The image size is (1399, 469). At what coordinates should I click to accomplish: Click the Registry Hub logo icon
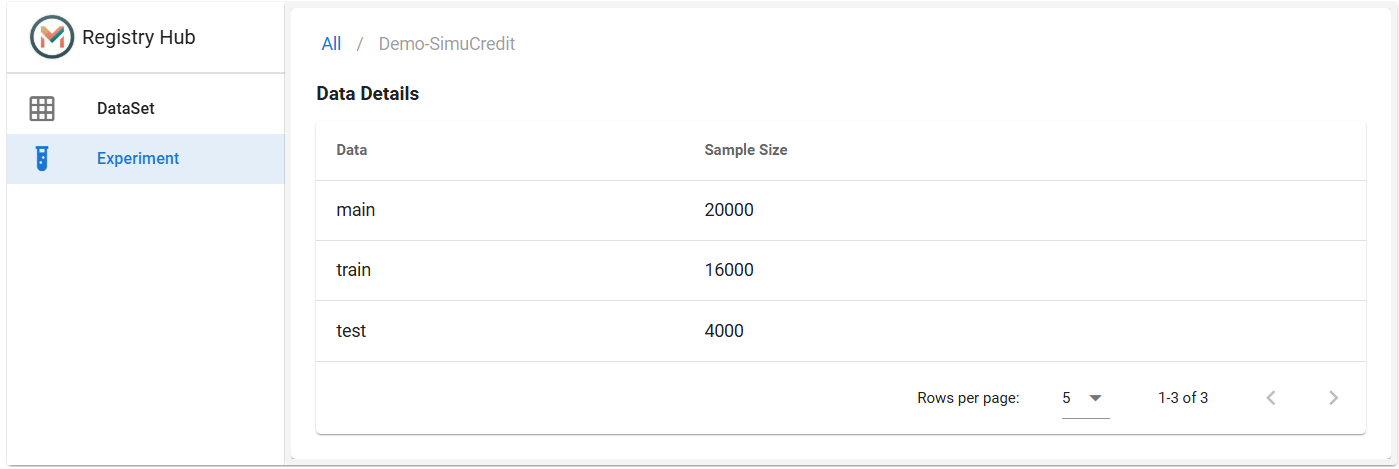click(52, 37)
